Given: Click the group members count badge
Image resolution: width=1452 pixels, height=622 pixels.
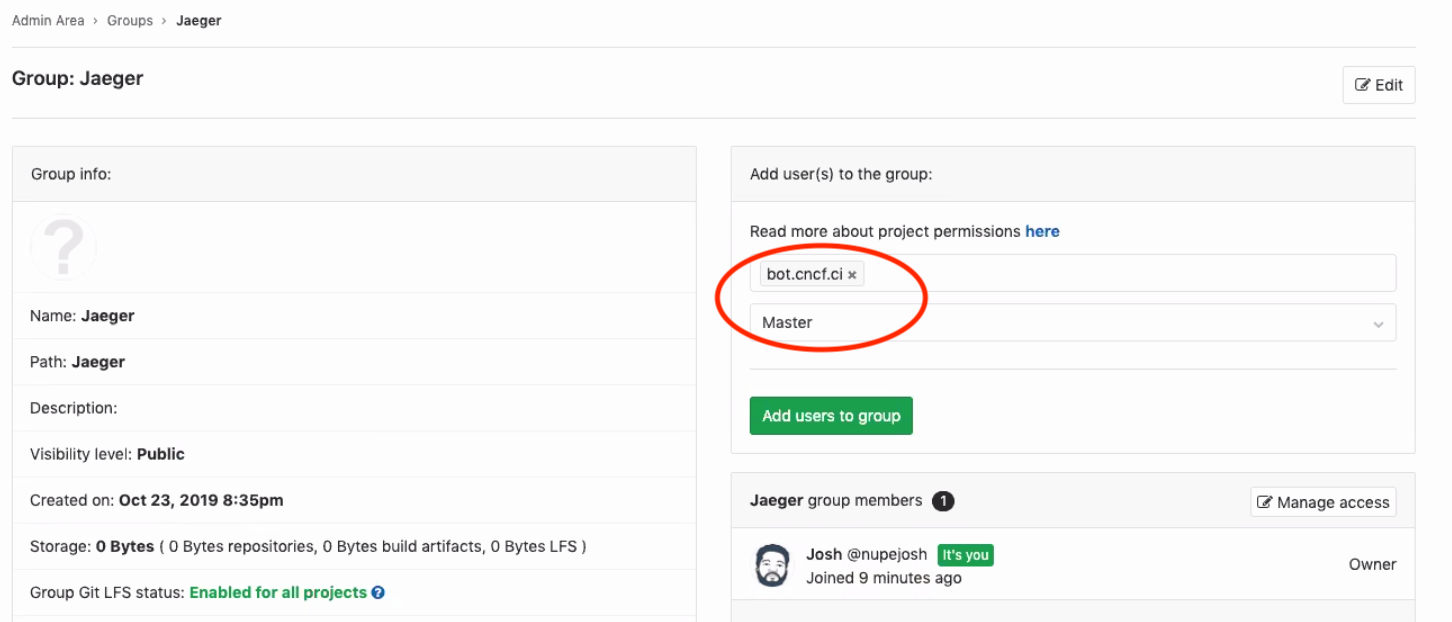Looking at the screenshot, I should [943, 501].
